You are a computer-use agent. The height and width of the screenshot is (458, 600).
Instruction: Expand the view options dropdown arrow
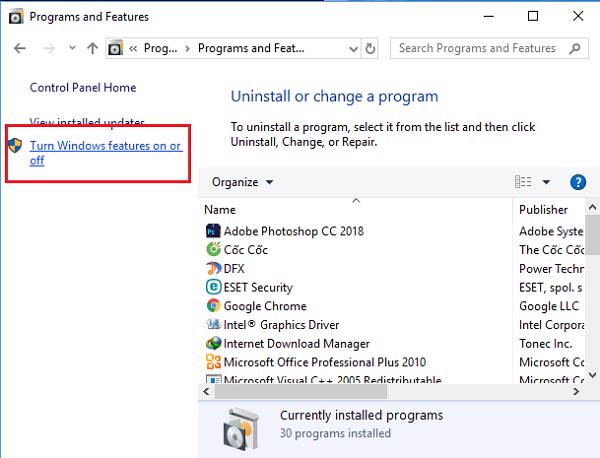[x=546, y=182]
